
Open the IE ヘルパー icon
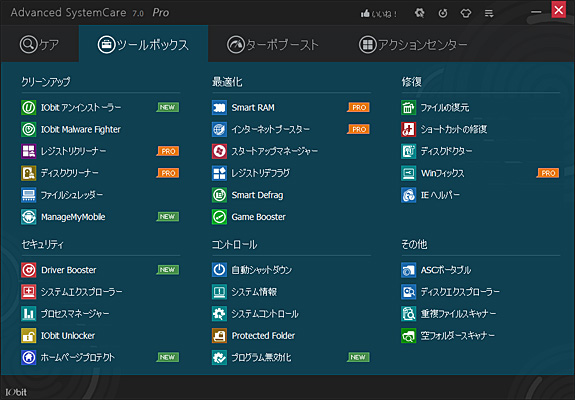(409, 195)
